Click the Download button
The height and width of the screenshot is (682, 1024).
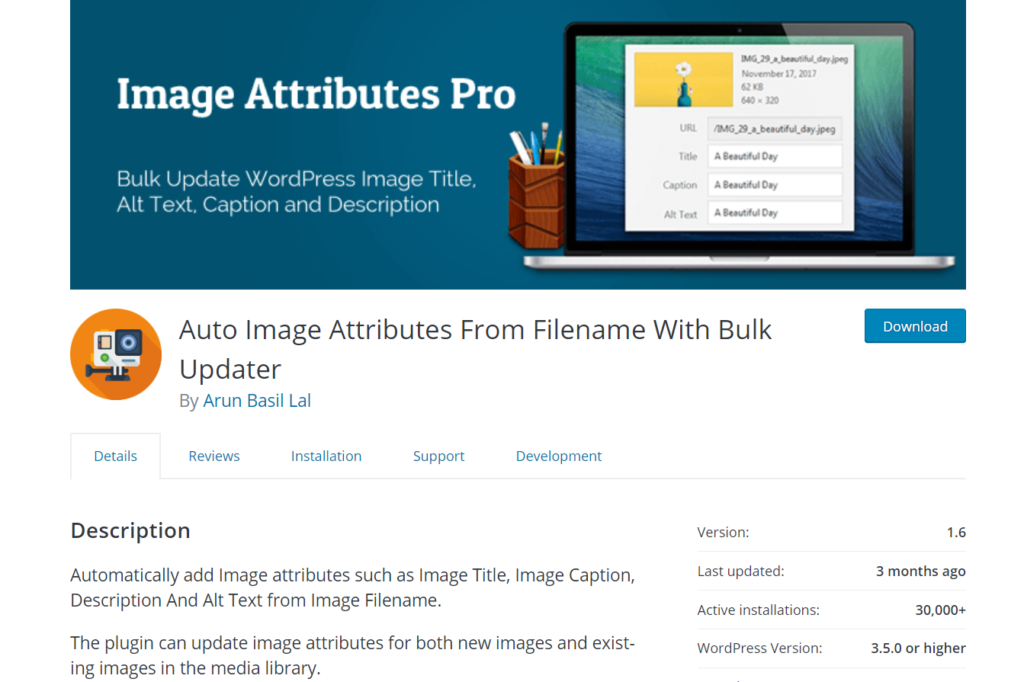914,326
